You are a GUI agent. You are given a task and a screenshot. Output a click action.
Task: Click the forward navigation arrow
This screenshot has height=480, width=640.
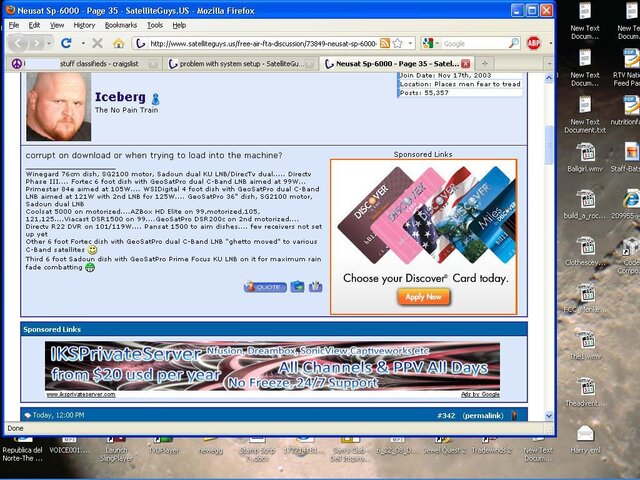pyautogui.click(x=37, y=43)
